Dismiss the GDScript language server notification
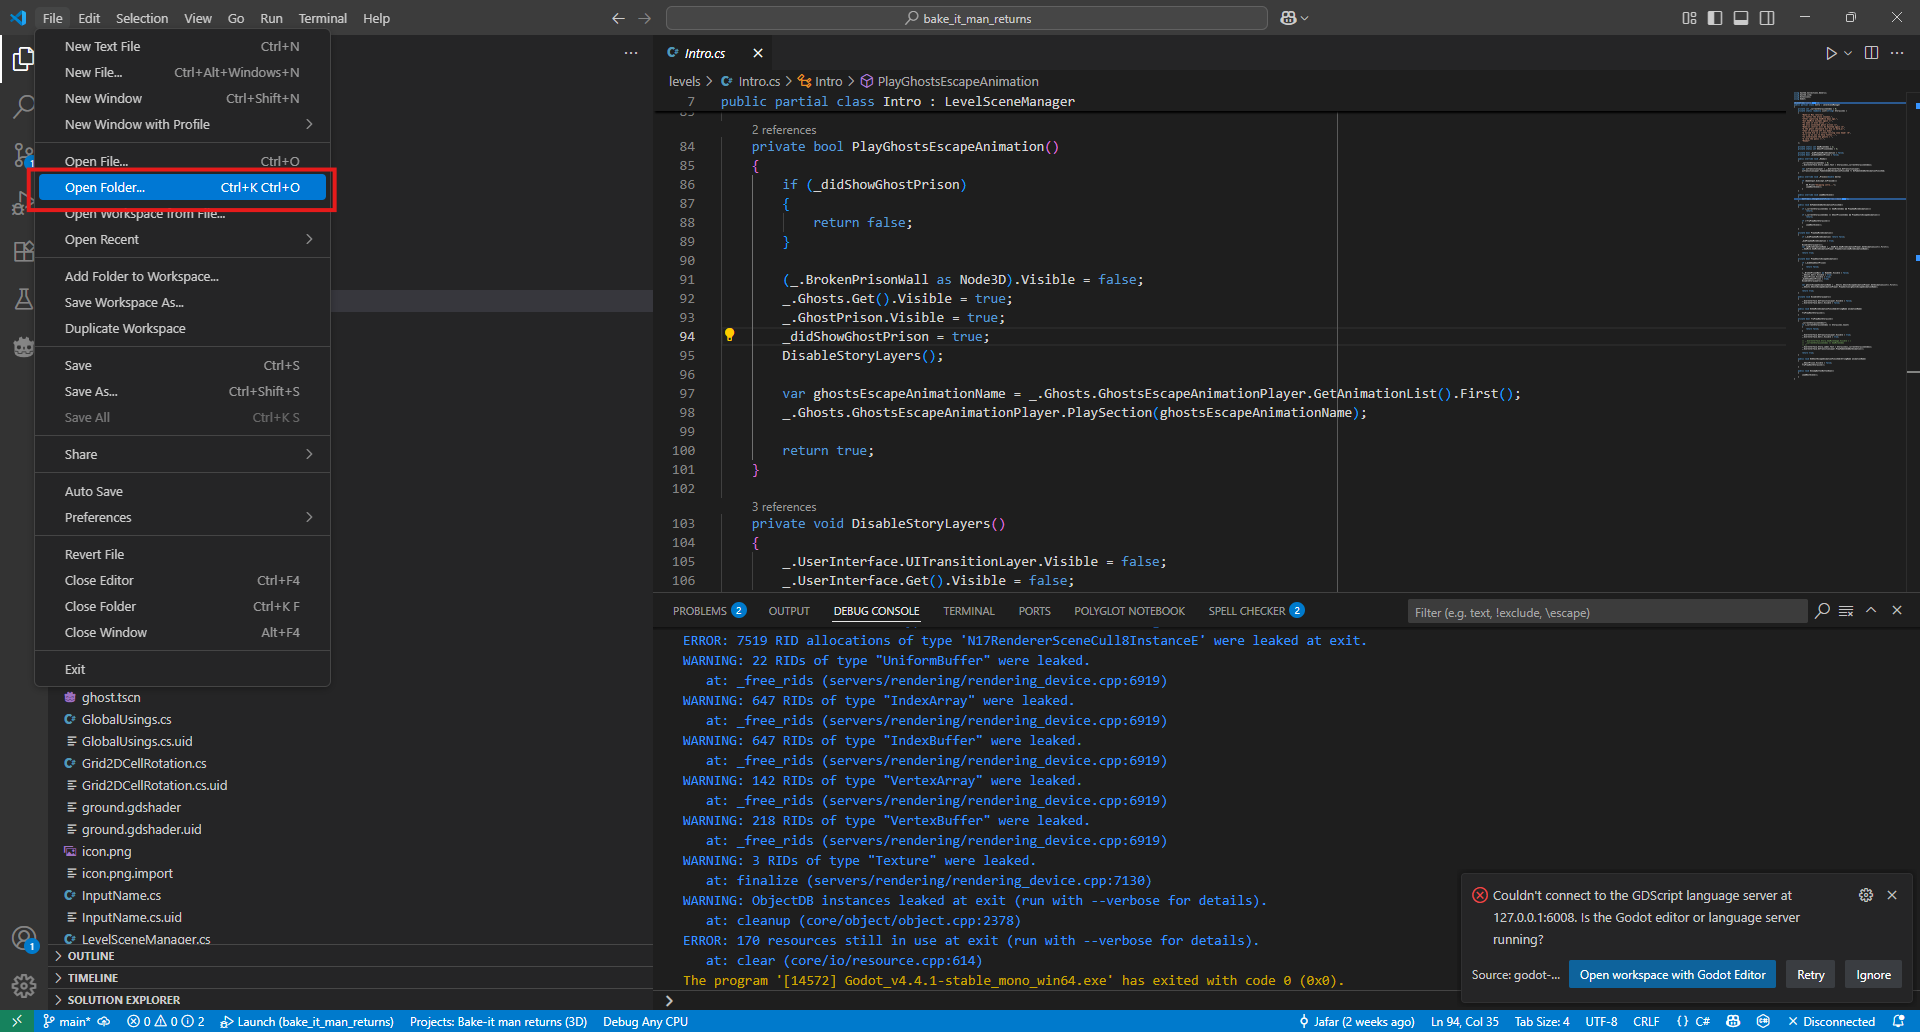The width and height of the screenshot is (1920, 1032). coord(1892,895)
